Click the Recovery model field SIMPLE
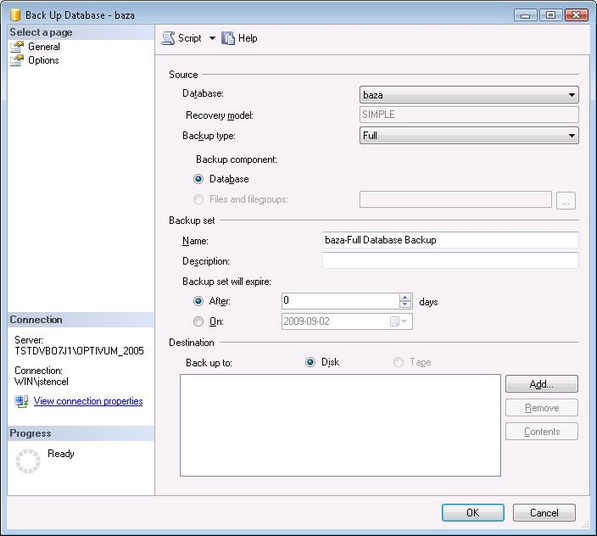 point(469,115)
